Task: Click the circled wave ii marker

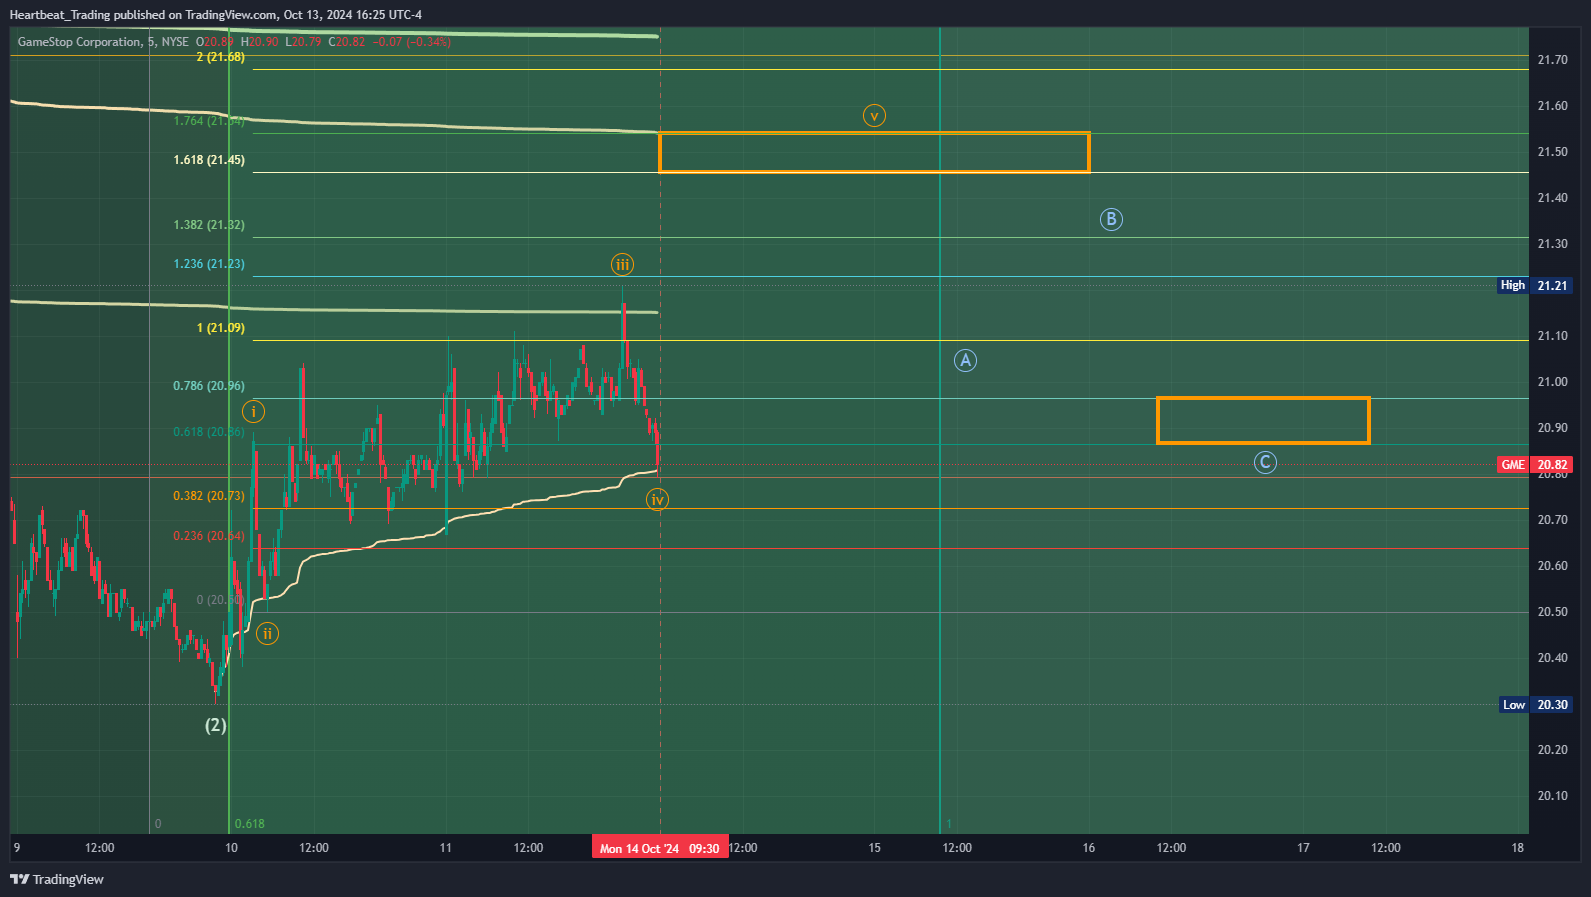Action: 267,633
